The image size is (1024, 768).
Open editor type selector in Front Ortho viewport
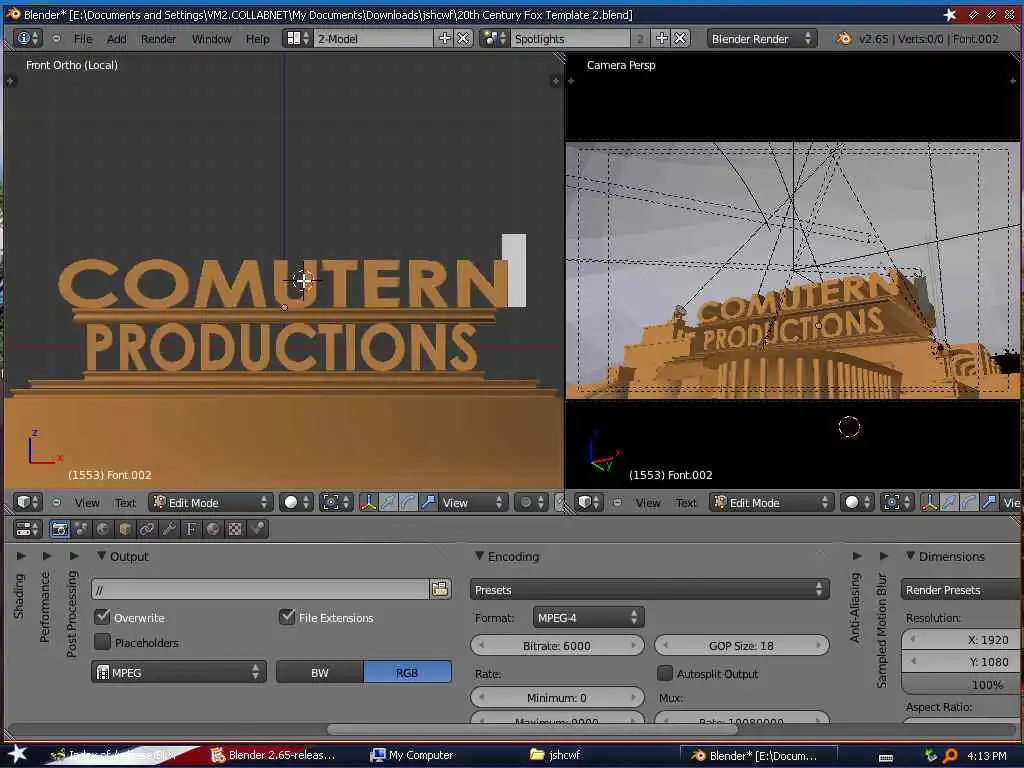(27, 502)
